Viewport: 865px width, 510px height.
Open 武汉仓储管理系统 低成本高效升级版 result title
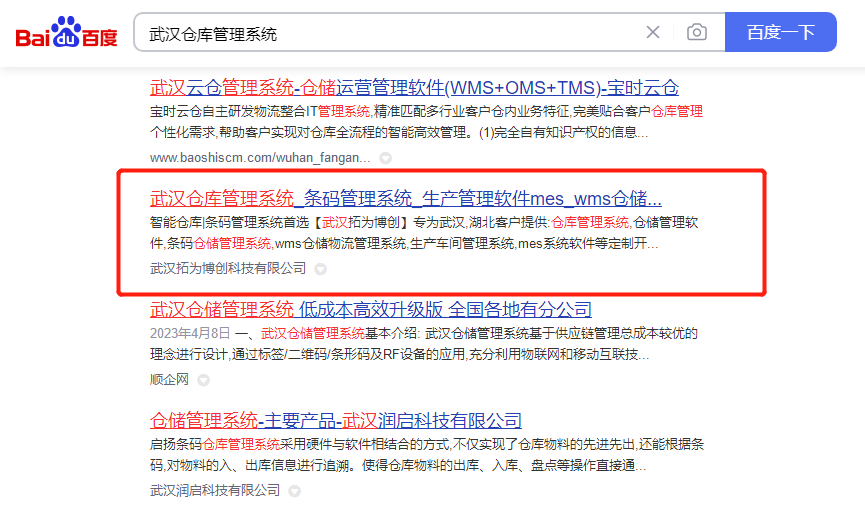pos(371,309)
